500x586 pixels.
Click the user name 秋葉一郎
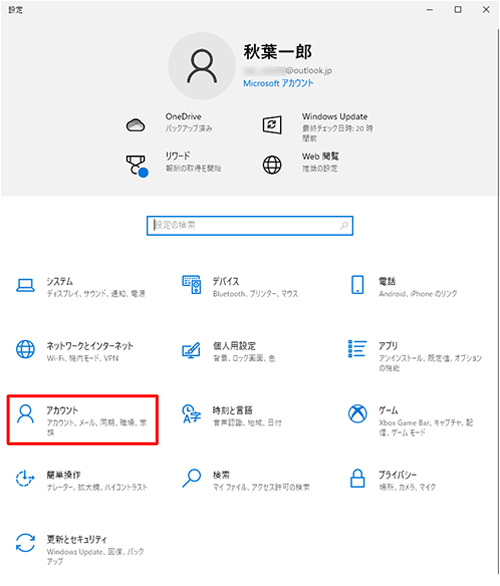pyautogui.click(x=277, y=51)
